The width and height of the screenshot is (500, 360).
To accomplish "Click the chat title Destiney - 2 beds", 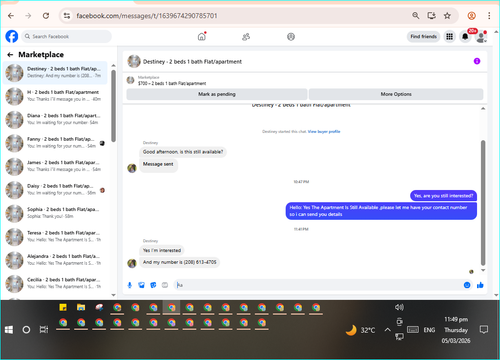I will 192,62.
